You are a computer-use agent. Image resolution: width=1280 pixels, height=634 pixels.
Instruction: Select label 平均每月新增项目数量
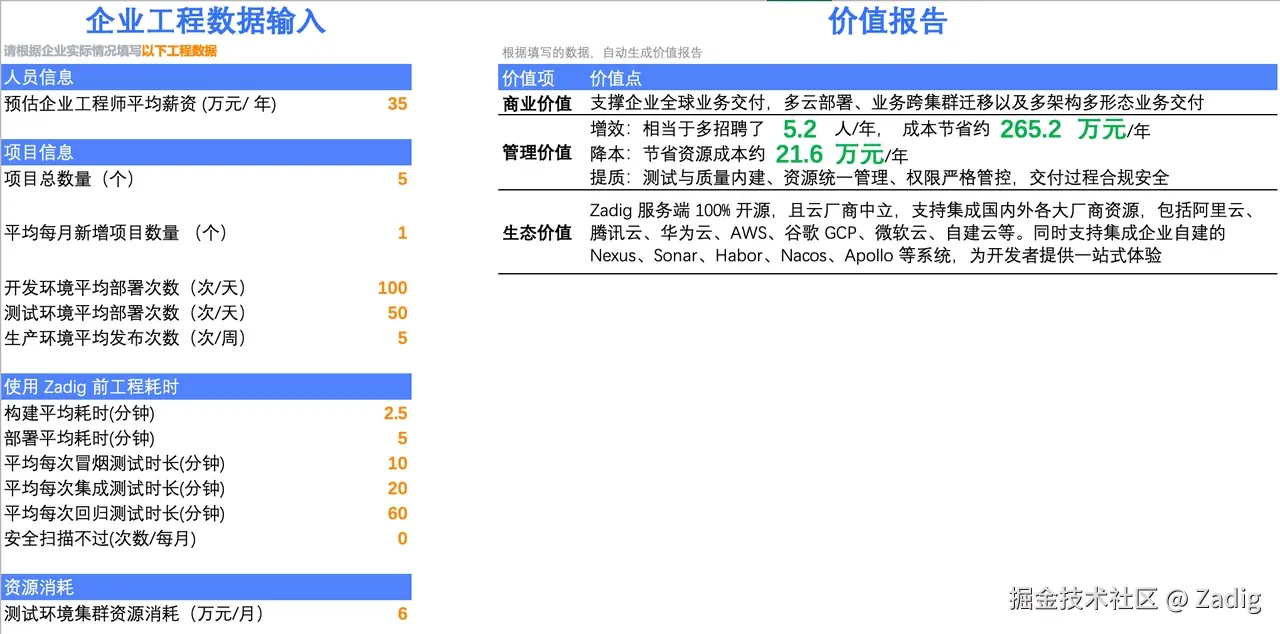(116, 233)
